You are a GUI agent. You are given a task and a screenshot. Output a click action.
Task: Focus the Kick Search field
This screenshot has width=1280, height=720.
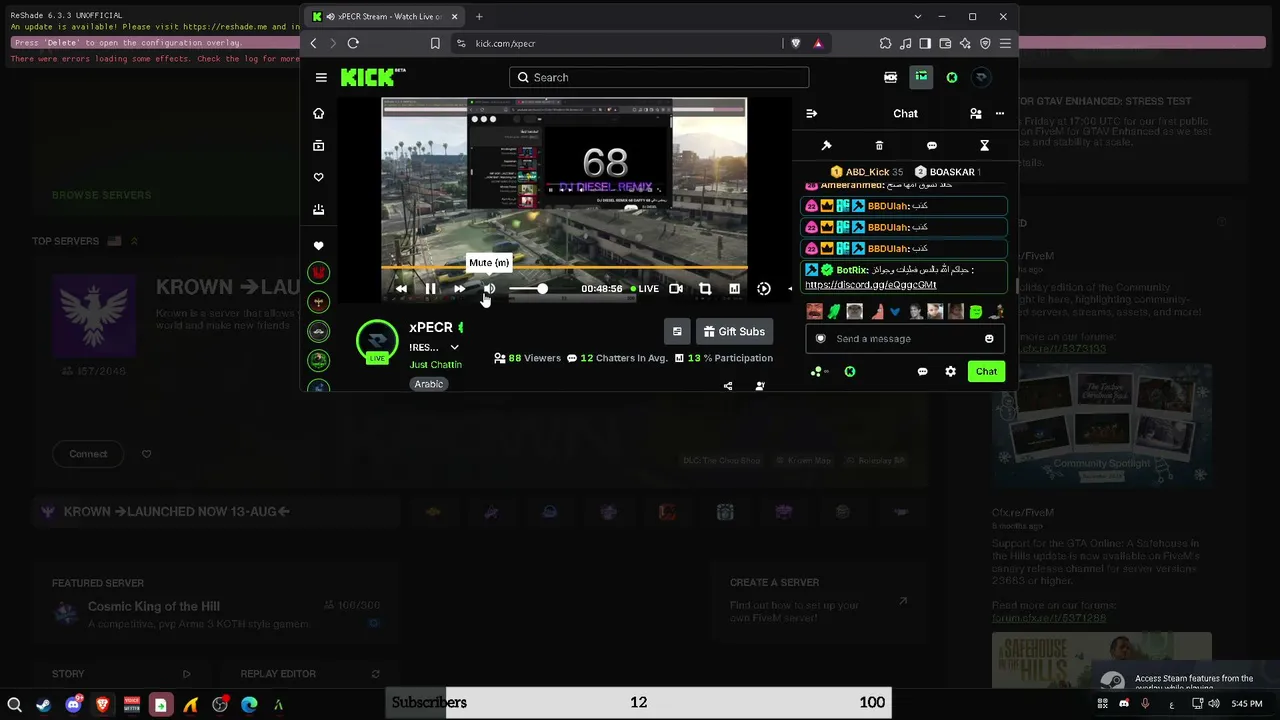(659, 77)
